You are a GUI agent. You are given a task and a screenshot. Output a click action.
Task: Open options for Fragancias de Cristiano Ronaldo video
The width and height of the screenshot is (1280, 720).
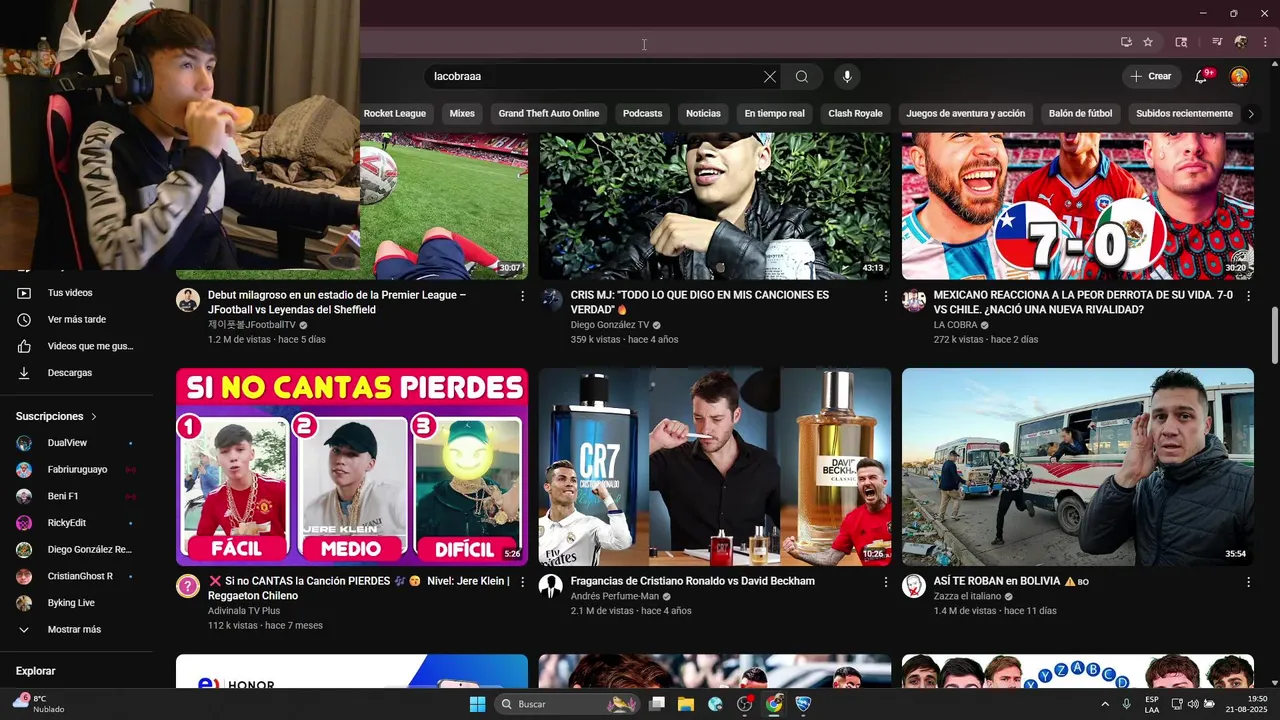(885, 582)
